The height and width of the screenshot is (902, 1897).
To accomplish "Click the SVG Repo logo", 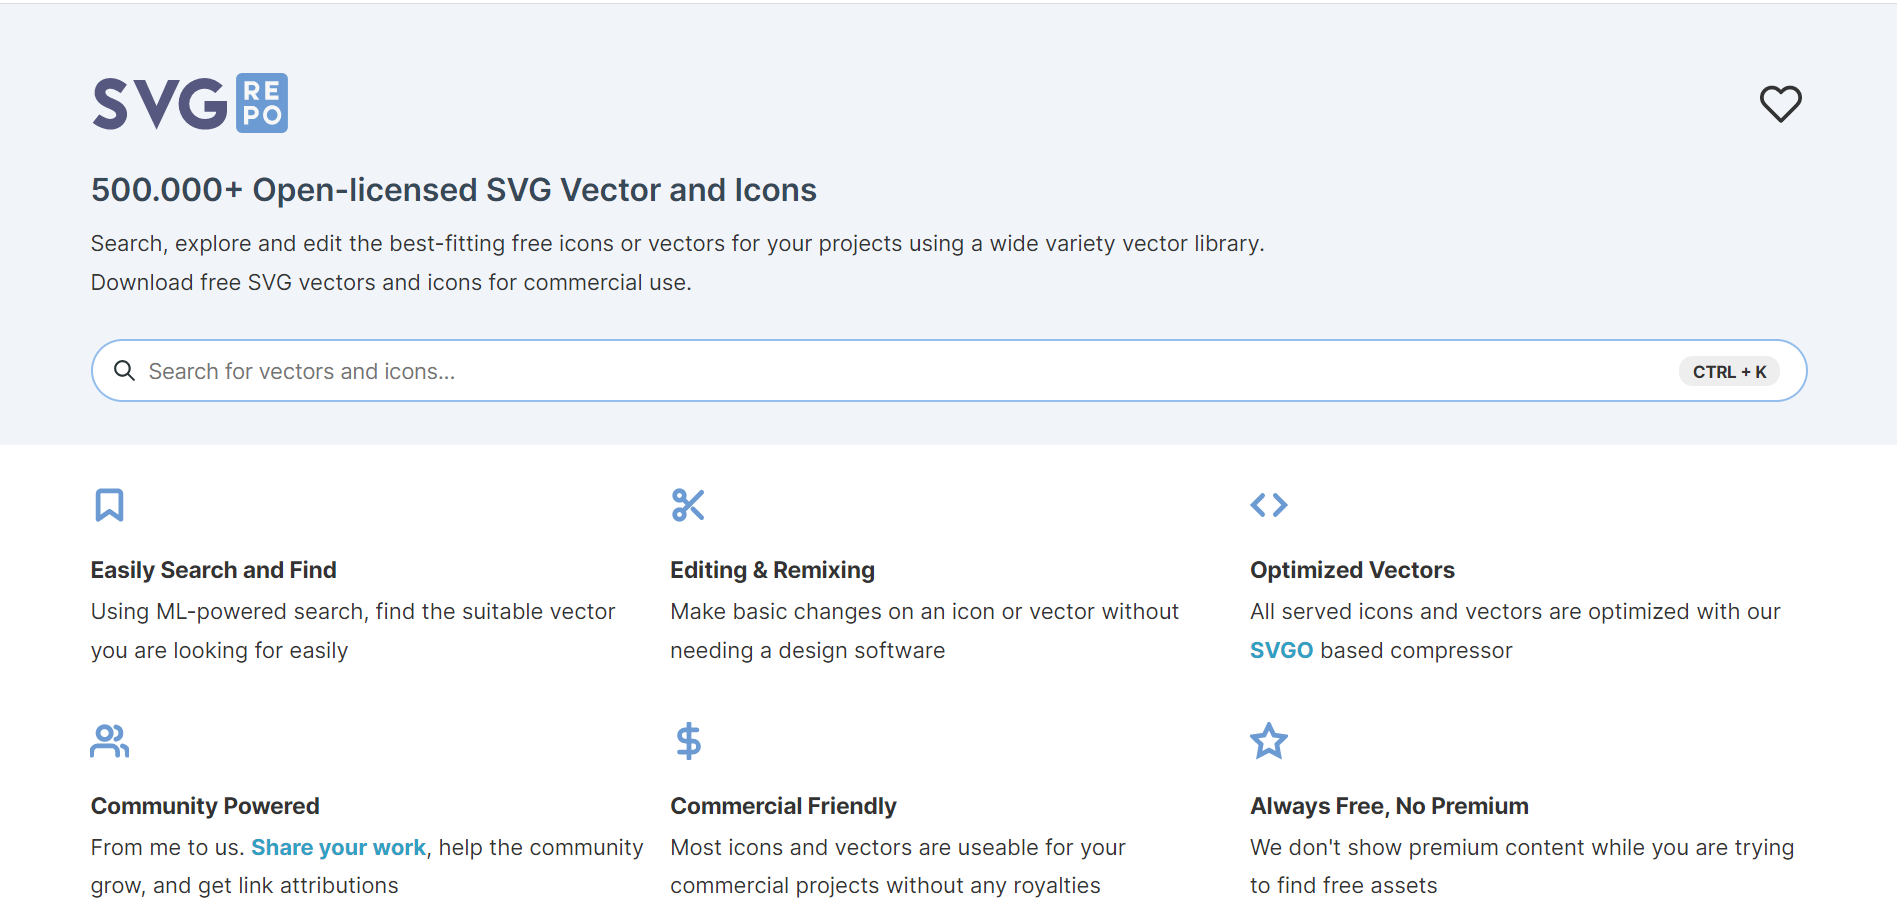I will pyautogui.click(x=190, y=103).
